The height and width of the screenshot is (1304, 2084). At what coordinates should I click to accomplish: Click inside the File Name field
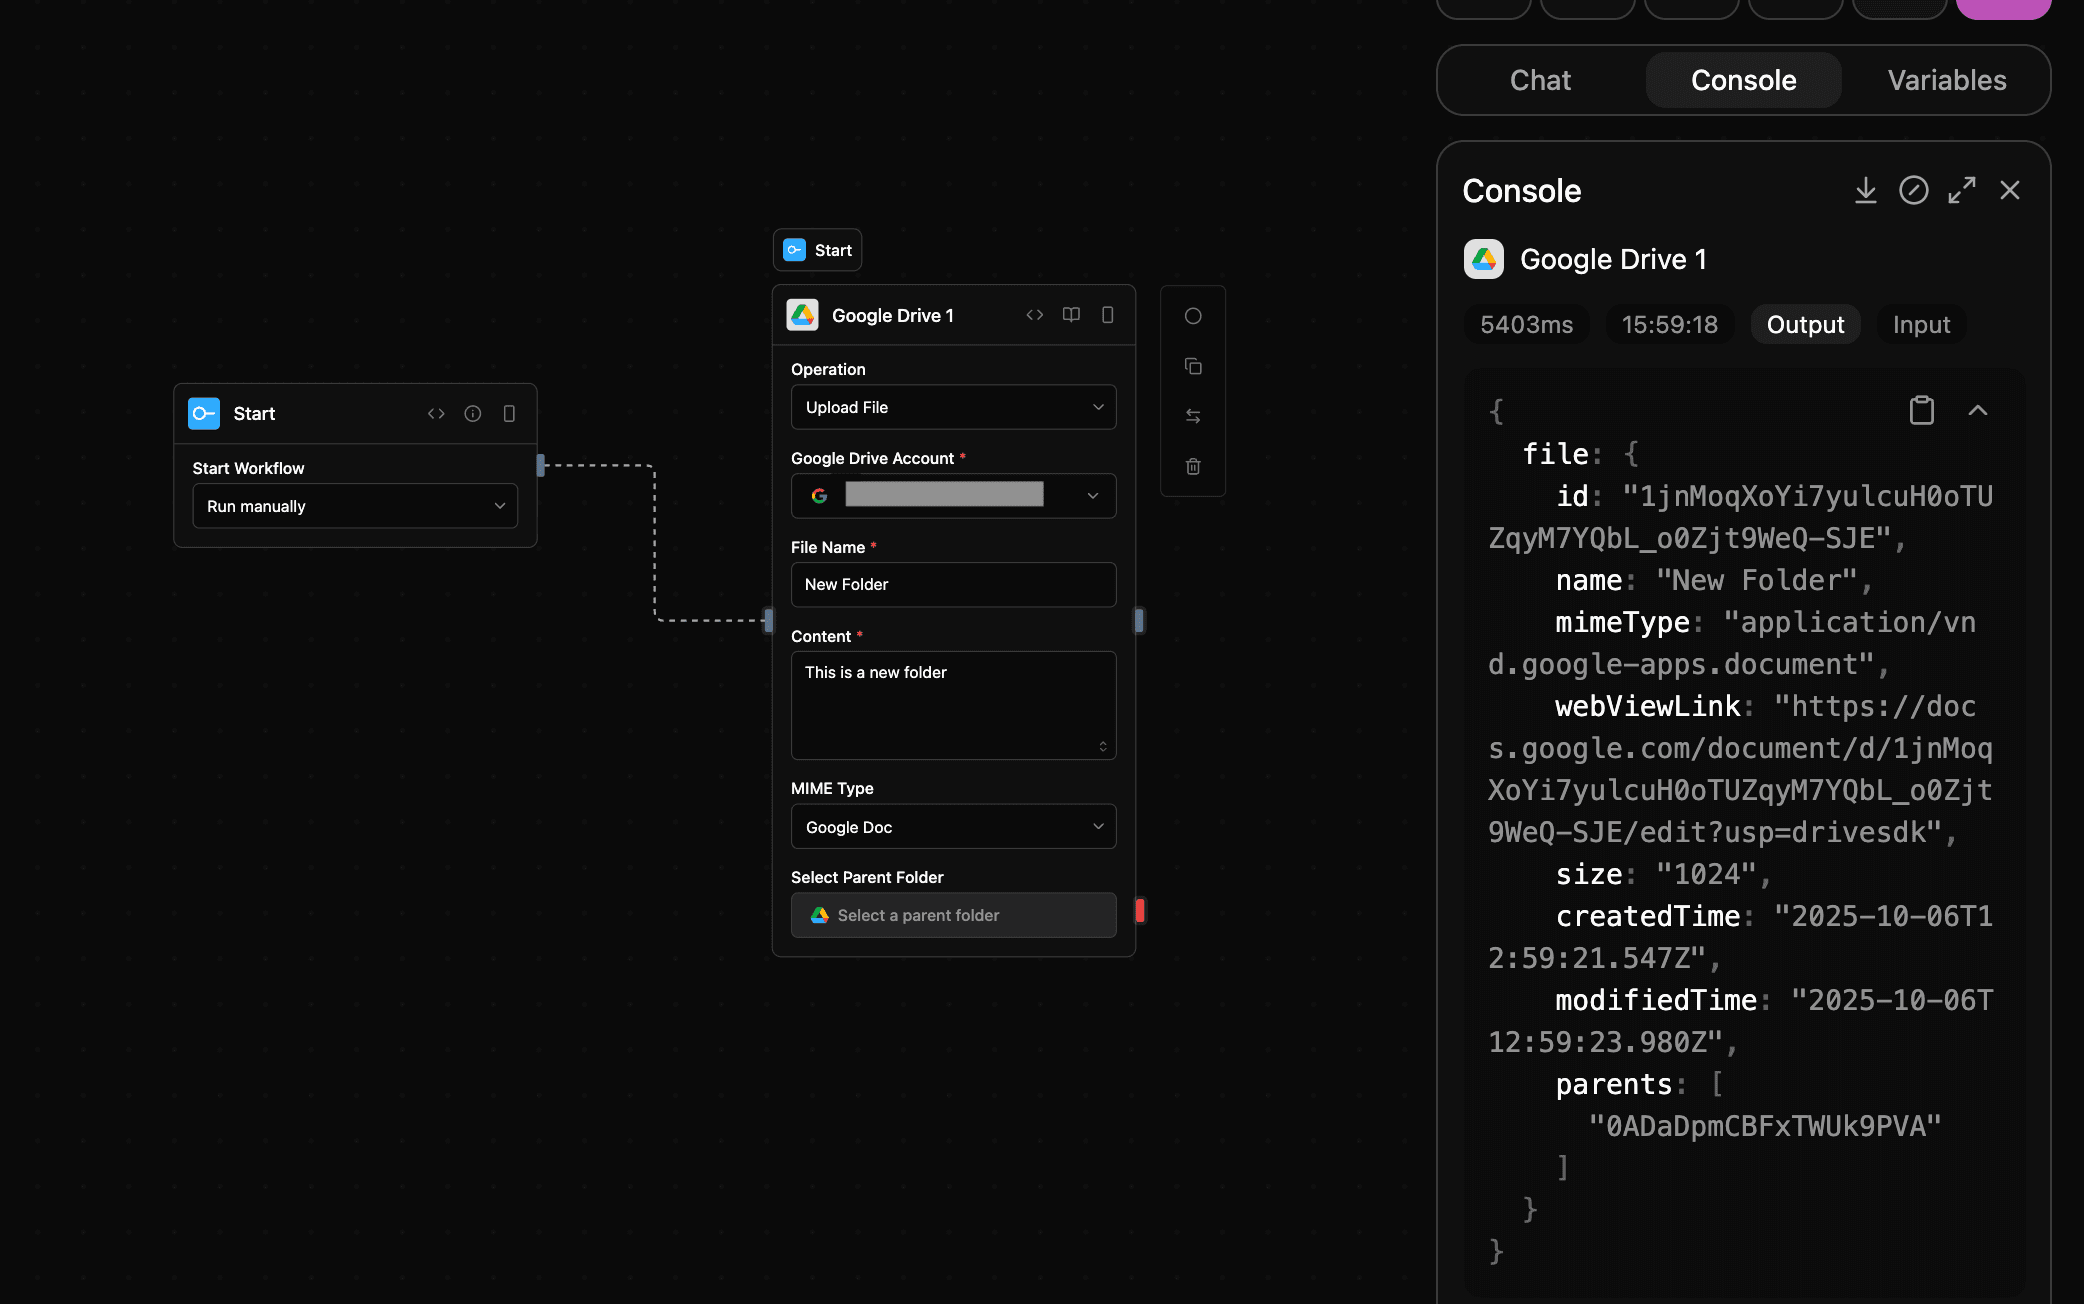pyautogui.click(x=952, y=584)
